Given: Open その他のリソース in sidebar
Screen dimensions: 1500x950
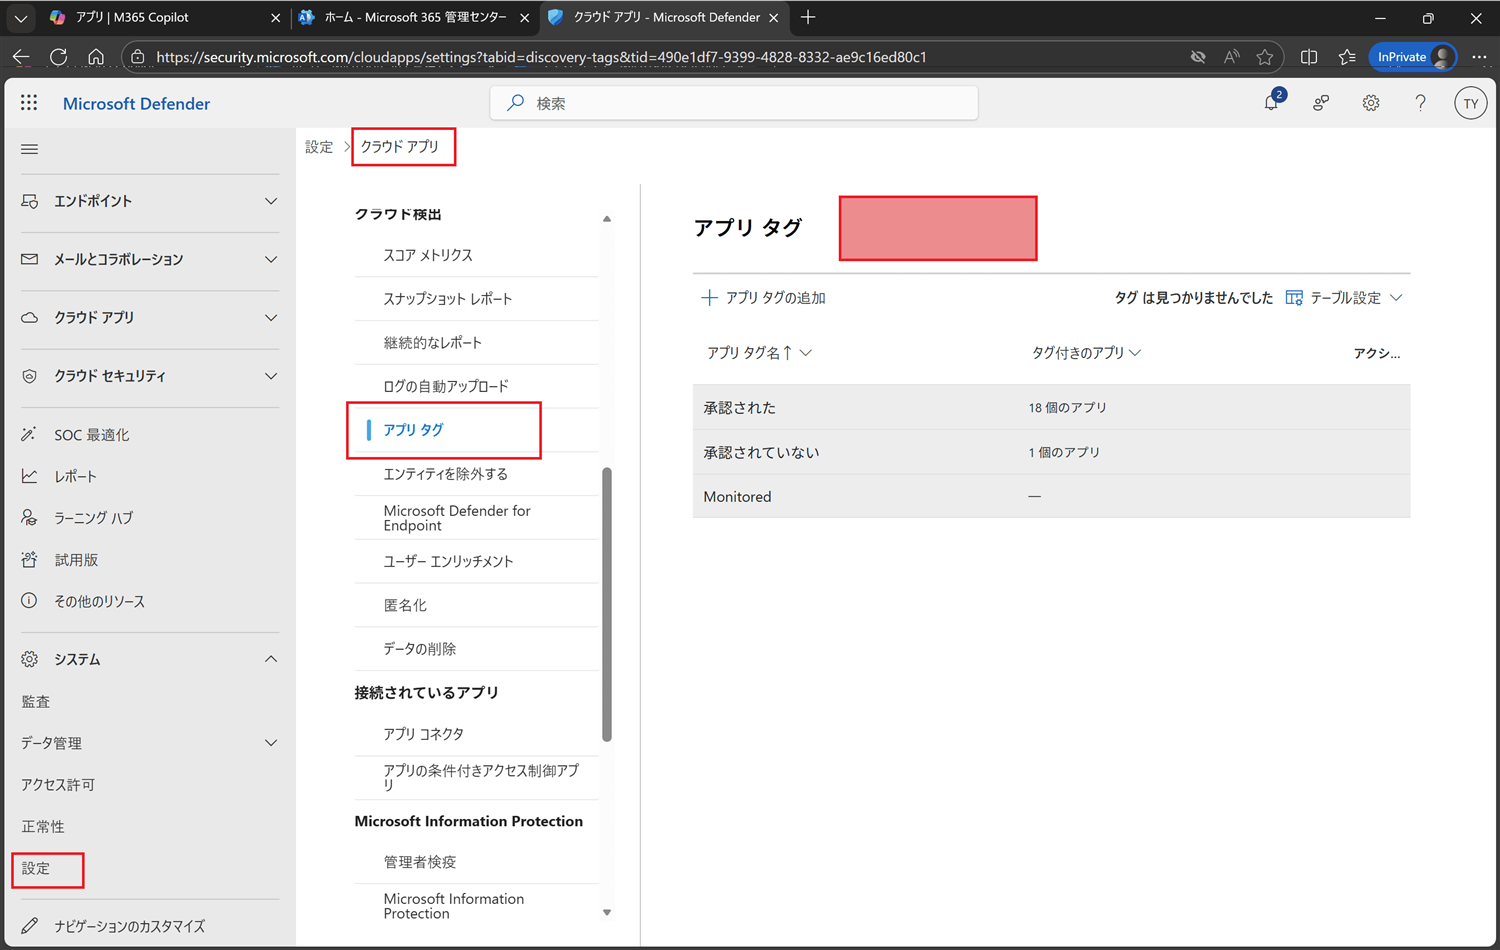Looking at the screenshot, I should coord(99,601).
